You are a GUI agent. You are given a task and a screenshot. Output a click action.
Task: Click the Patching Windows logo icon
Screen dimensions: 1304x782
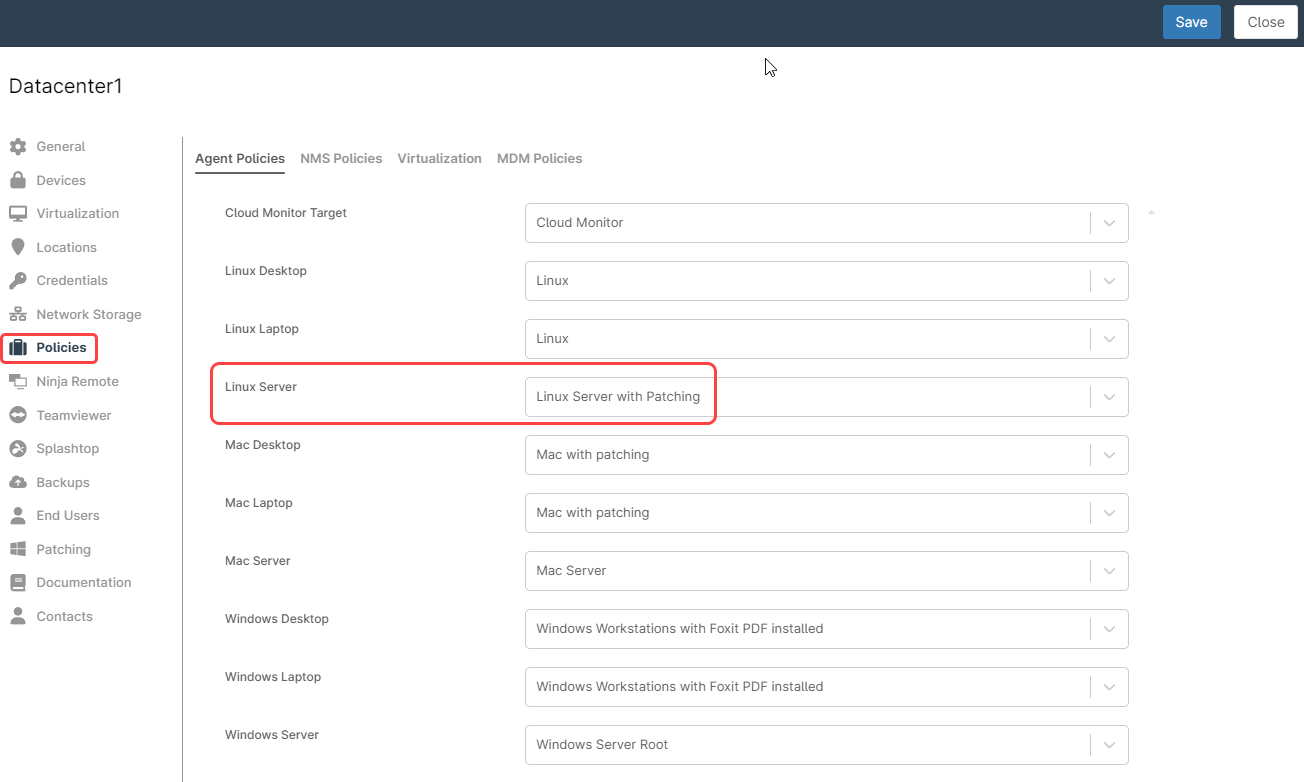pos(18,550)
